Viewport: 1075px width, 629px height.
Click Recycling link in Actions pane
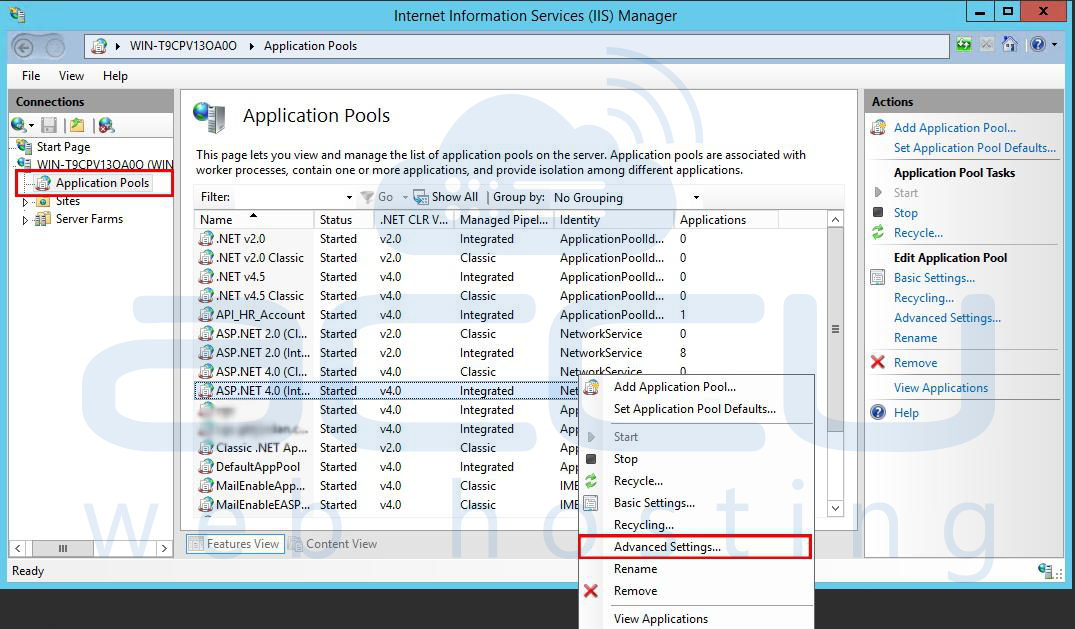923,298
